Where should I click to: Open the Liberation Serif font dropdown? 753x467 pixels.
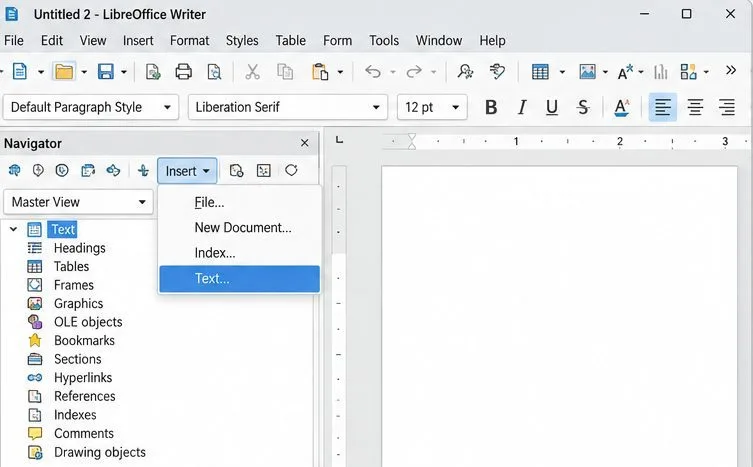(376, 107)
